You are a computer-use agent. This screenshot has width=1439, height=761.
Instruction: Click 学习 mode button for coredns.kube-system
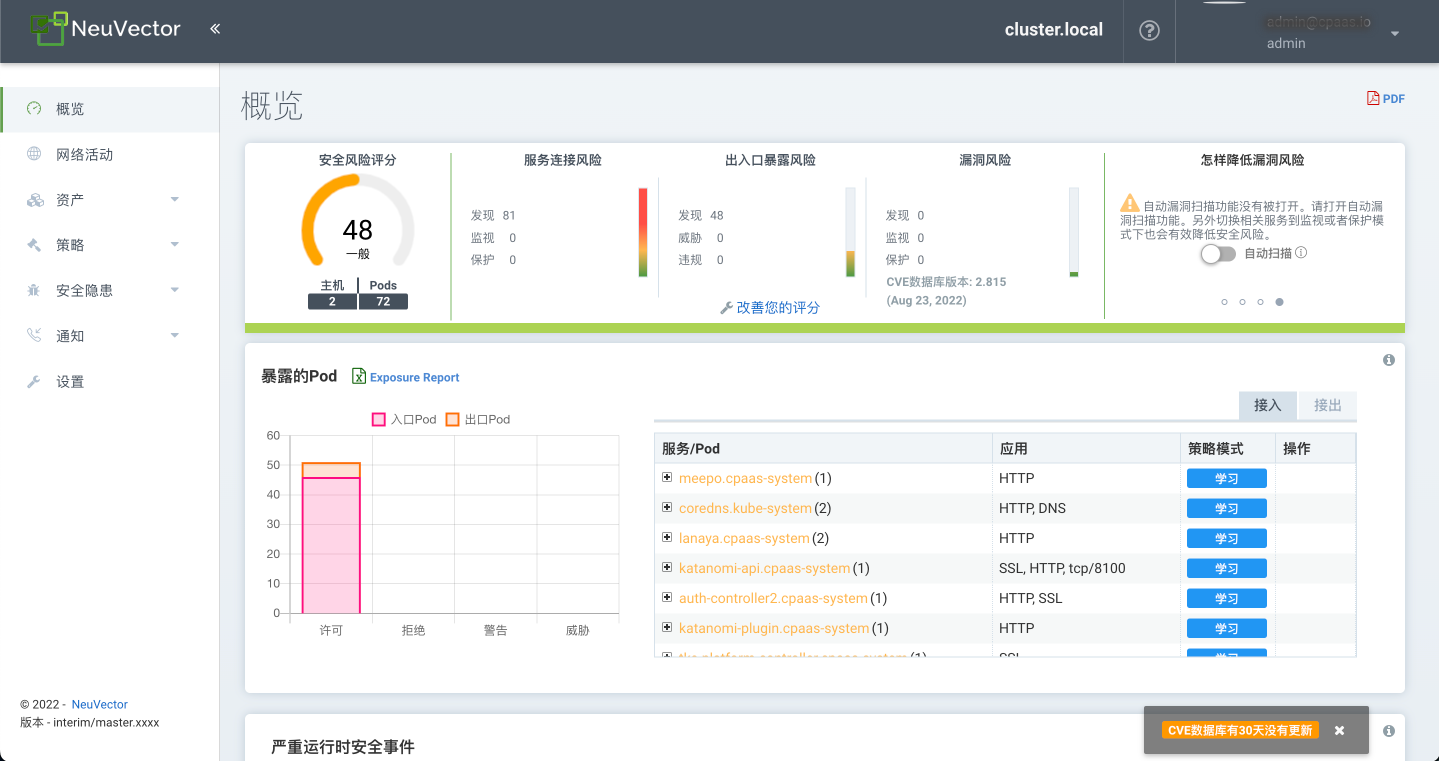[x=1226, y=508]
